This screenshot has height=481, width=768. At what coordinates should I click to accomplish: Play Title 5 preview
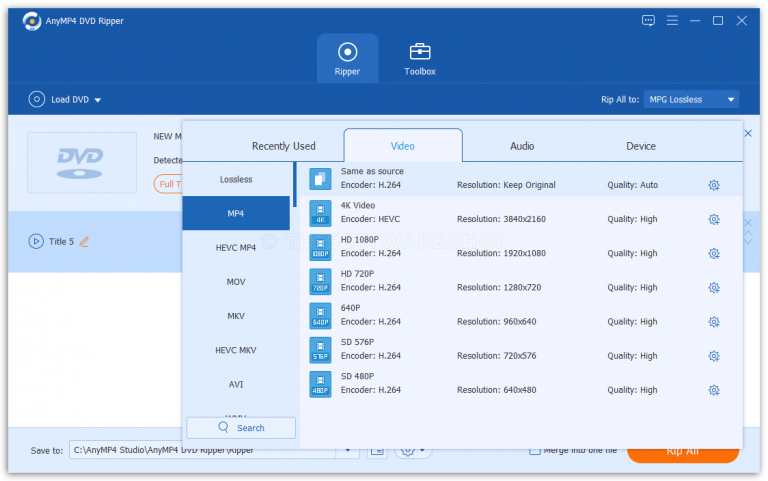36,241
